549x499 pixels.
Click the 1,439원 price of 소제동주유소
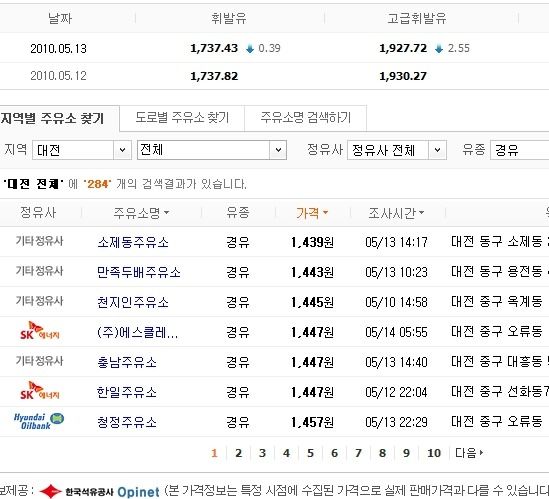click(312, 242)
